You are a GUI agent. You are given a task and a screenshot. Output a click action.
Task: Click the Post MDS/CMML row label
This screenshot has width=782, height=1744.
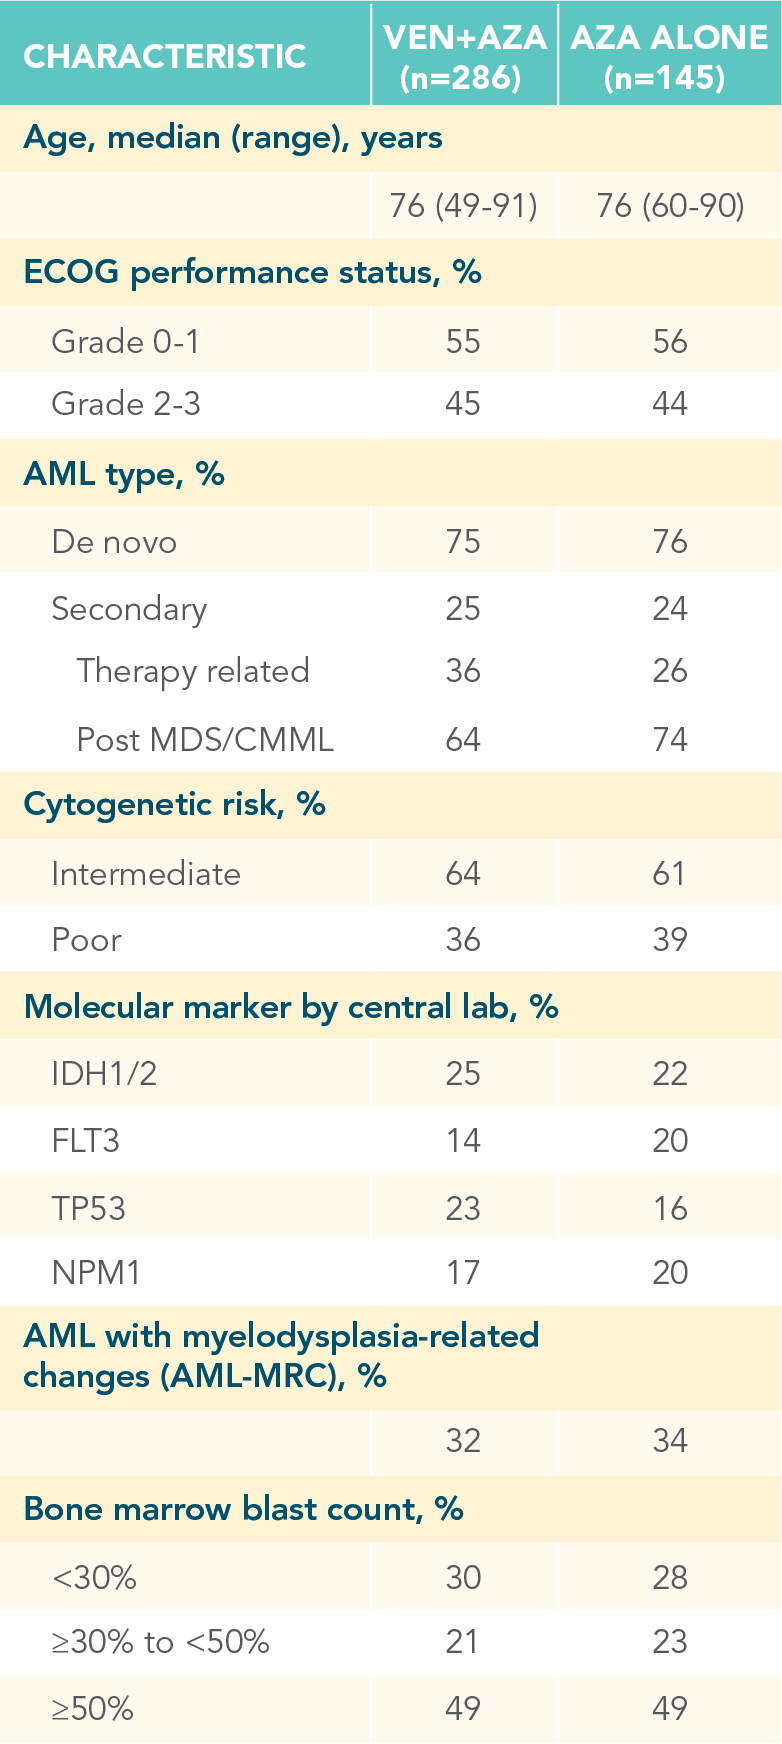click(x=205, y=740)
